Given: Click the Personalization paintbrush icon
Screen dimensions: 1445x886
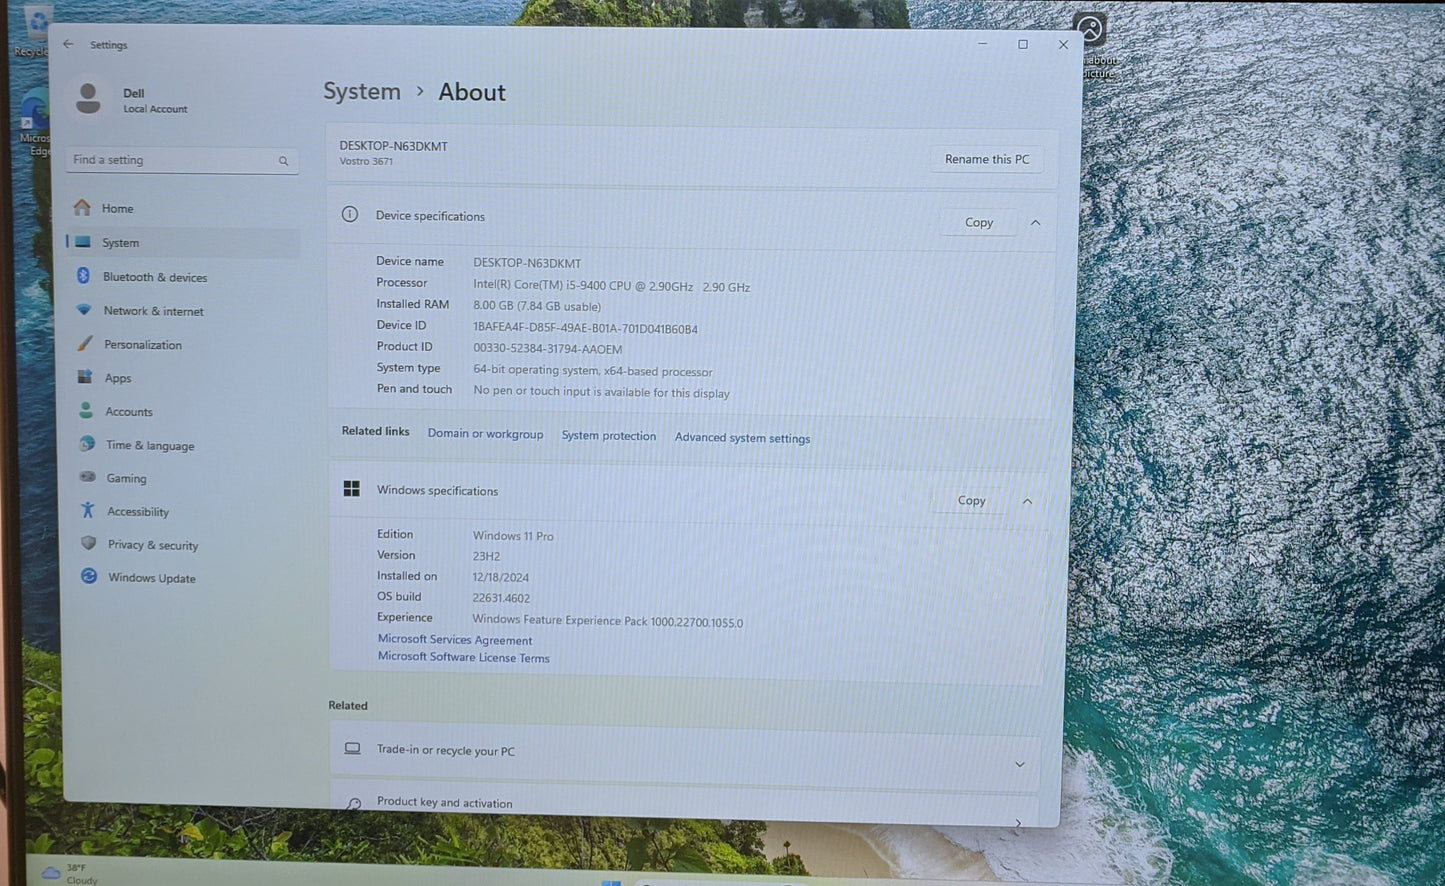Looking at the screenshot, I should click(x=85, y=344).
